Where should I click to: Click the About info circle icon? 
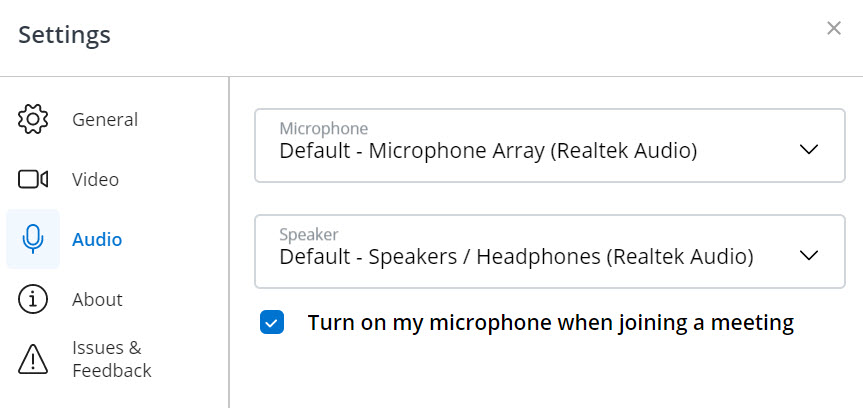pos(33,299)
